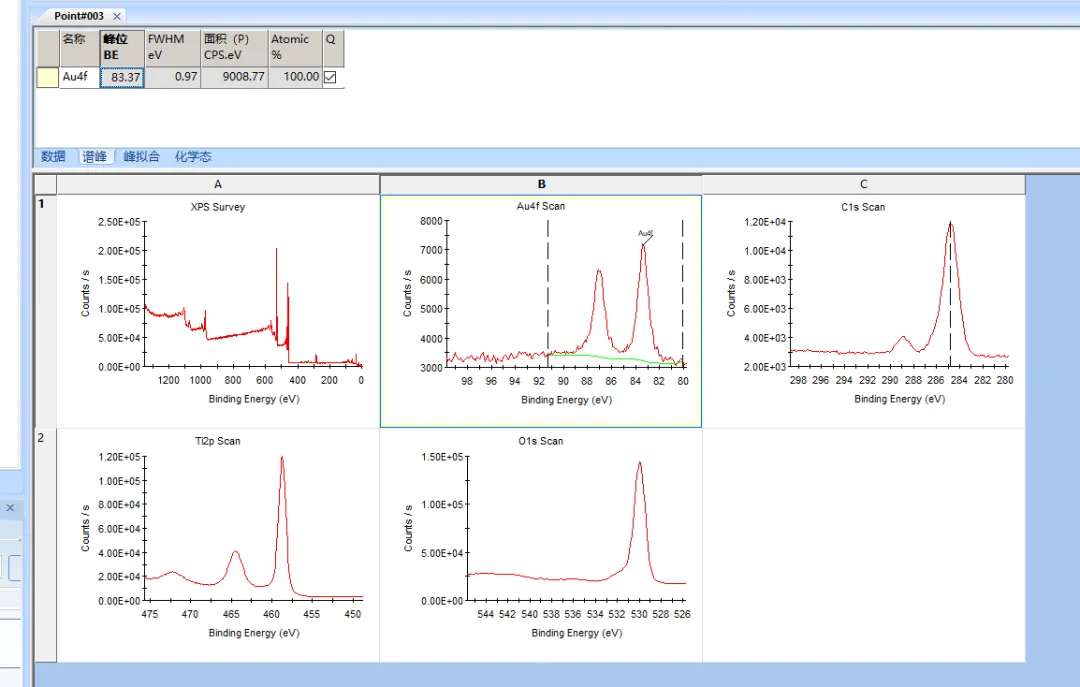This screenshot has width=1080, height=687.
Task: Open the XPS Survey spectrum thumbnail
Action: [x=218, y=300]
